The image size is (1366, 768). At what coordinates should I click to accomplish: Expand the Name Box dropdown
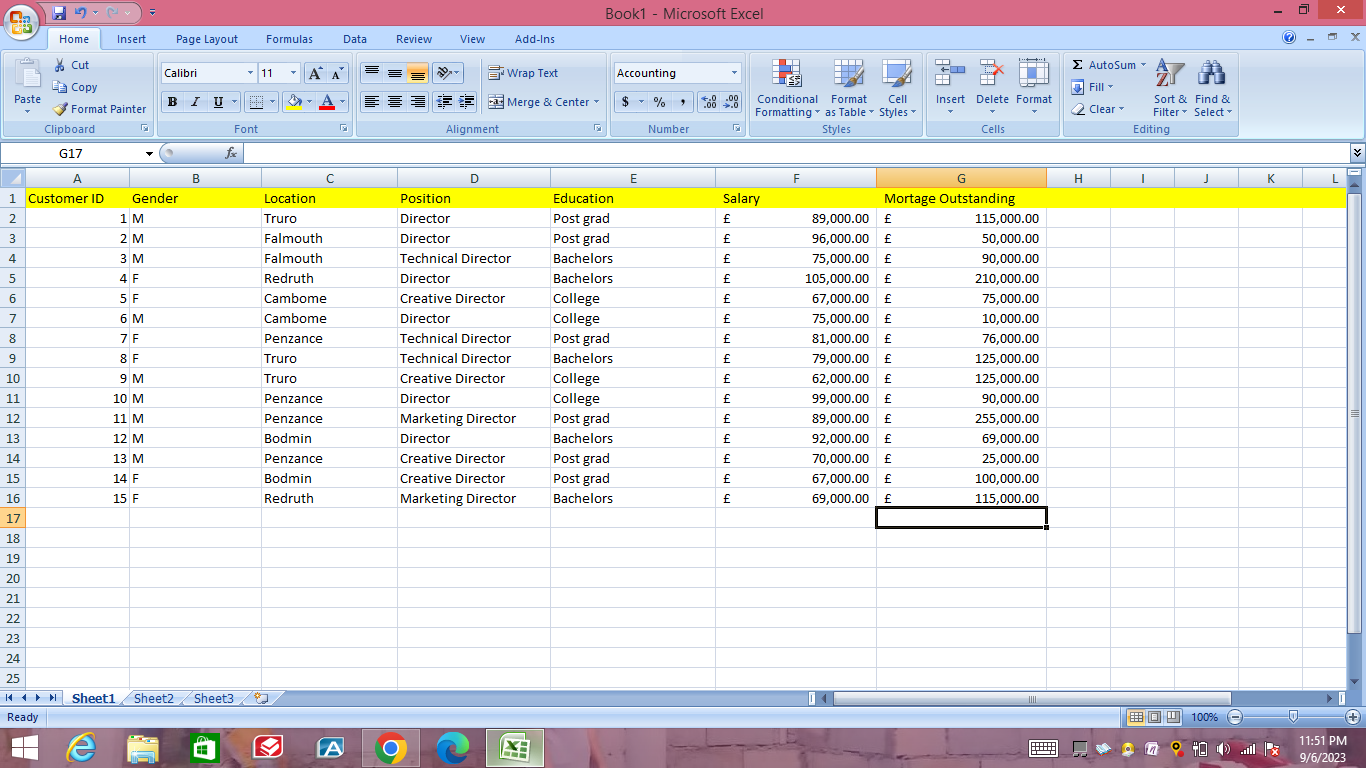(x=150, y=154)
